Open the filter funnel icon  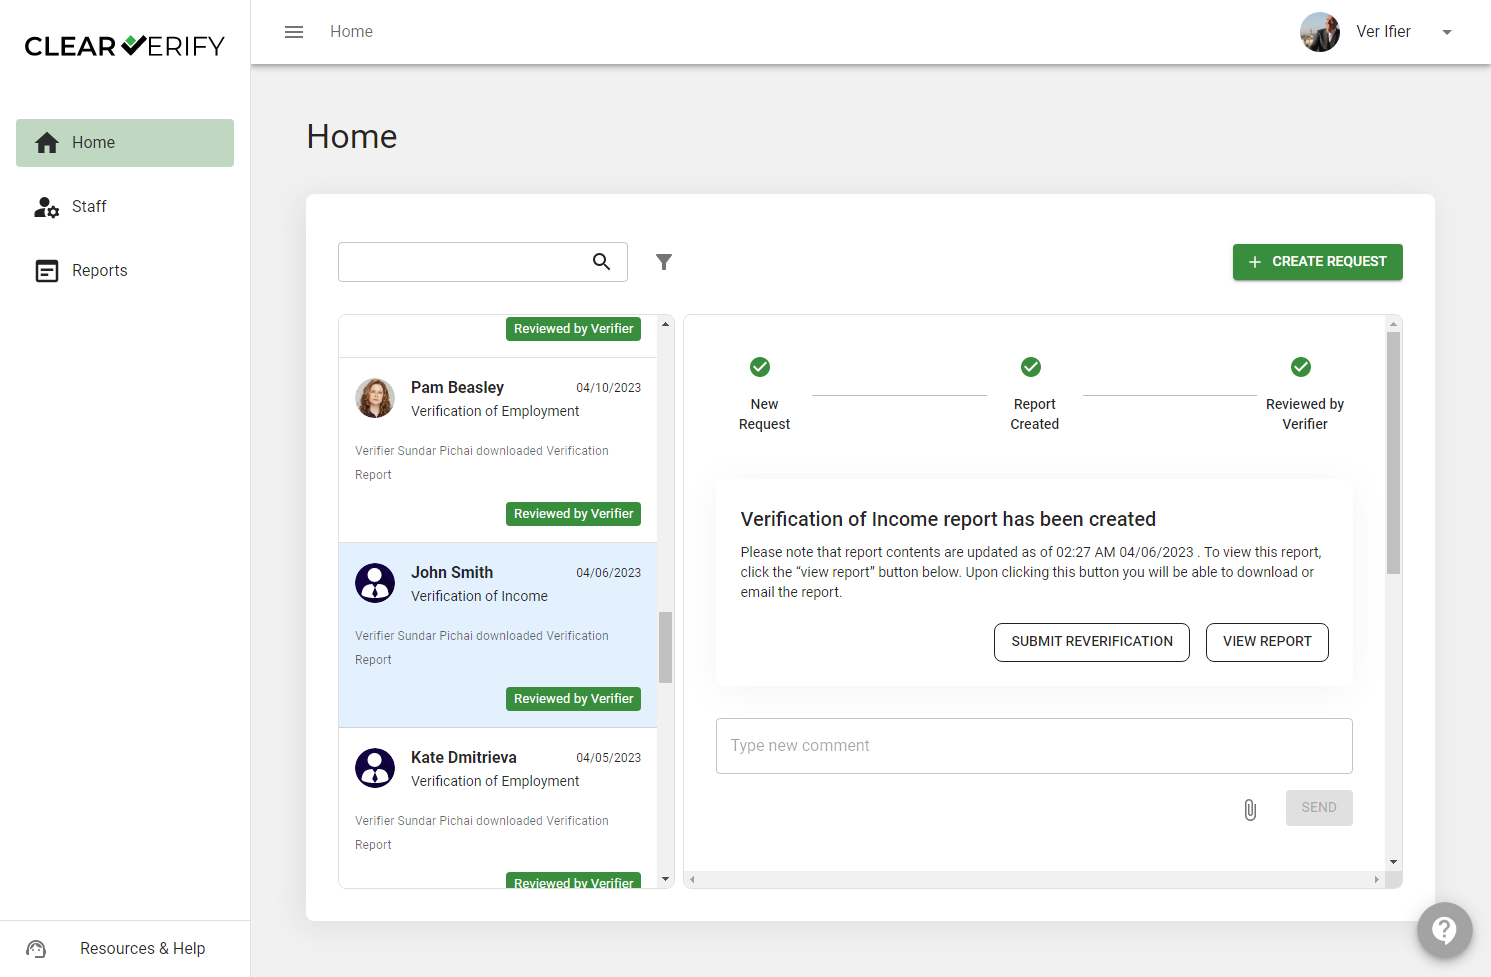pos(664,262)
